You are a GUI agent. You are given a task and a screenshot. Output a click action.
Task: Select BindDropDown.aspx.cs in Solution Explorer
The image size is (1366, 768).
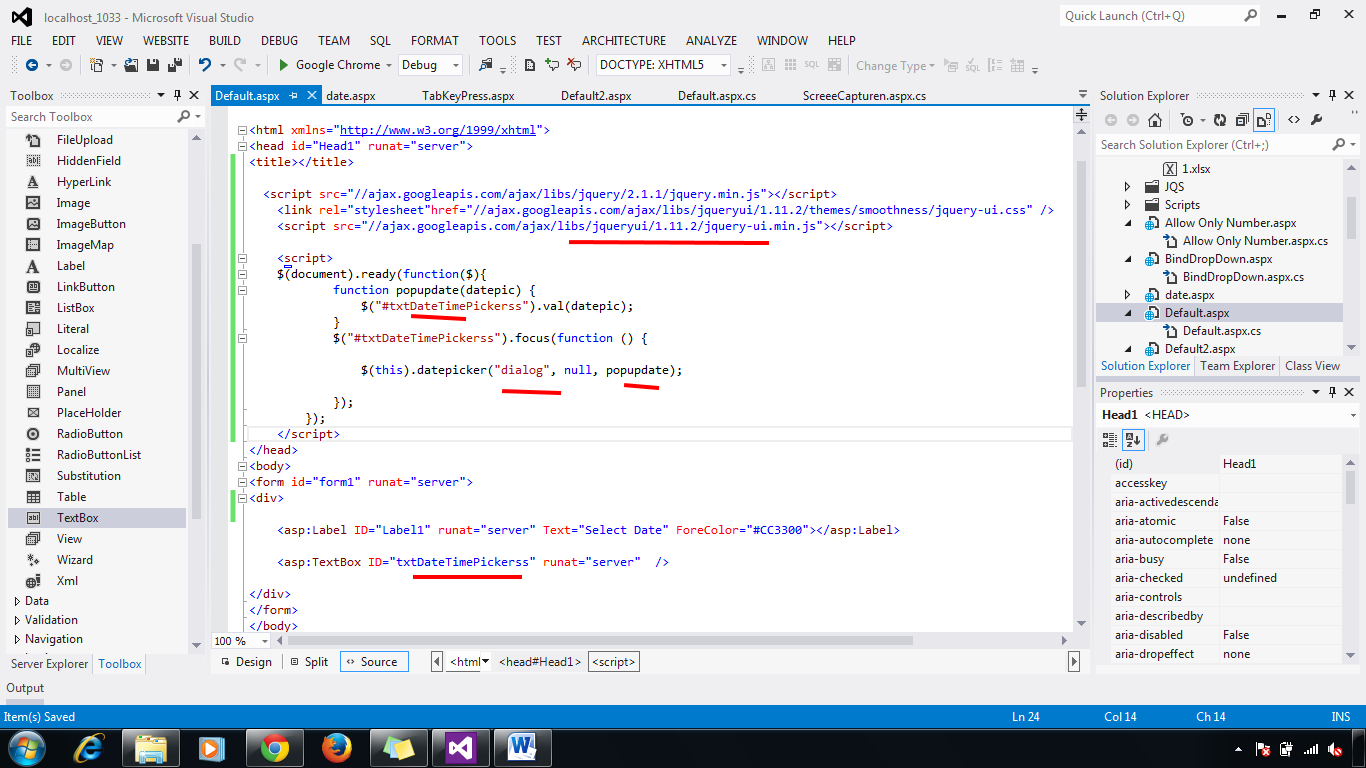point(1243,277)
